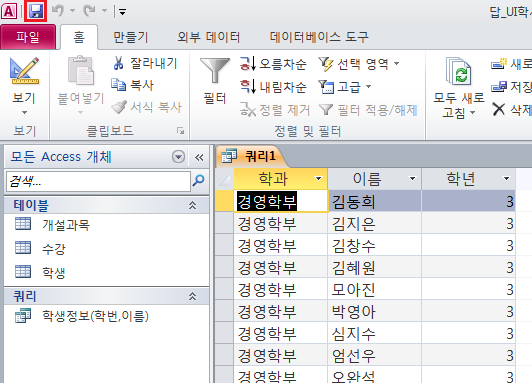Collapse the 테이블 group

192,205
